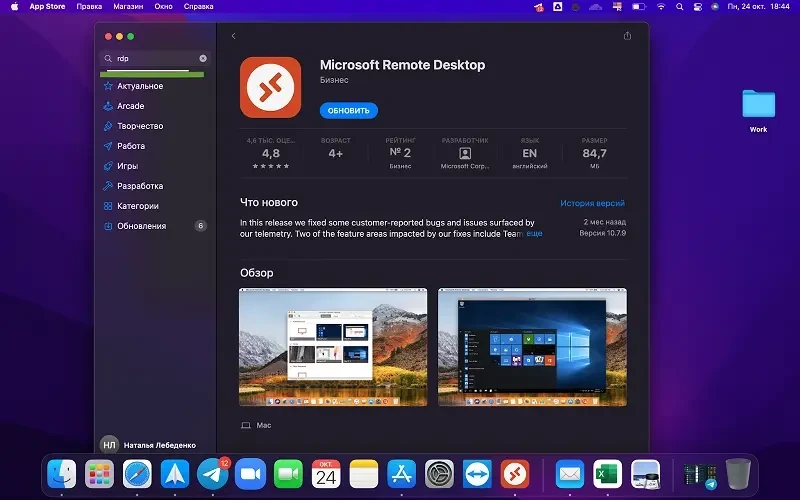The height and width of the screenshot is (500, 800).
Task: Open Launchpad from the Dock
Action: [x=99, y=474]
